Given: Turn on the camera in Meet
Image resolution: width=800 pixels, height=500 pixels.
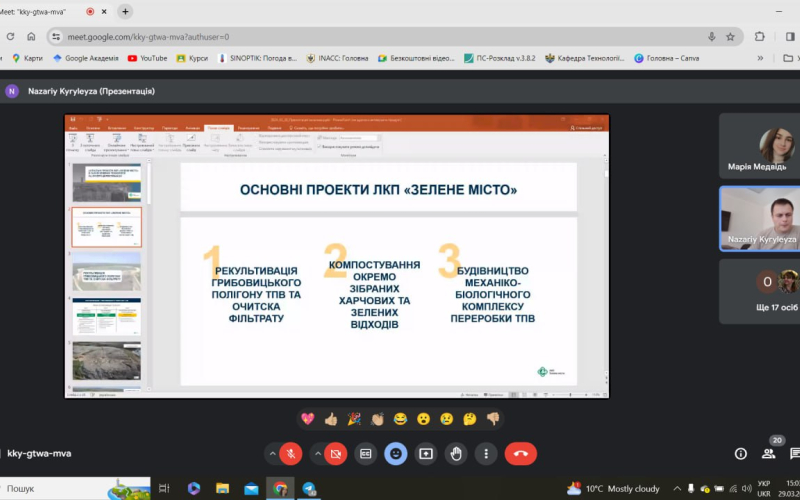Looking at the screenshot, I should tap(336, 454).
